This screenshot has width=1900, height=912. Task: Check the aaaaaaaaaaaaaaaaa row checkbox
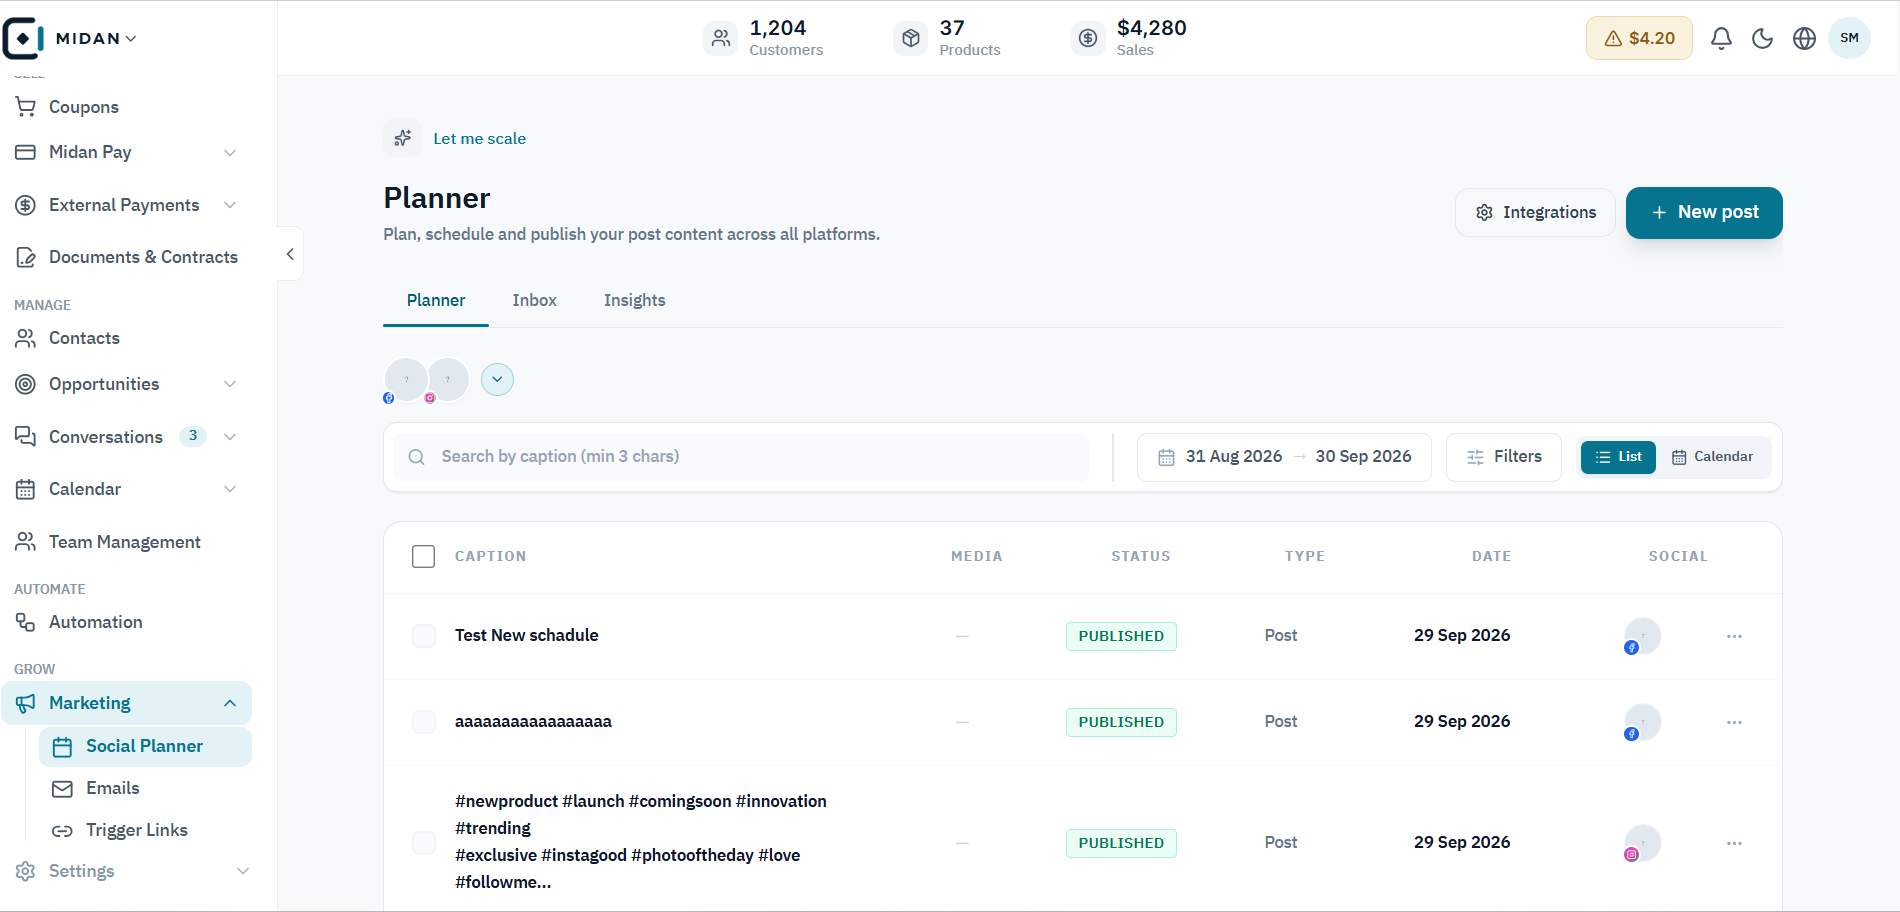pos(424,722)
